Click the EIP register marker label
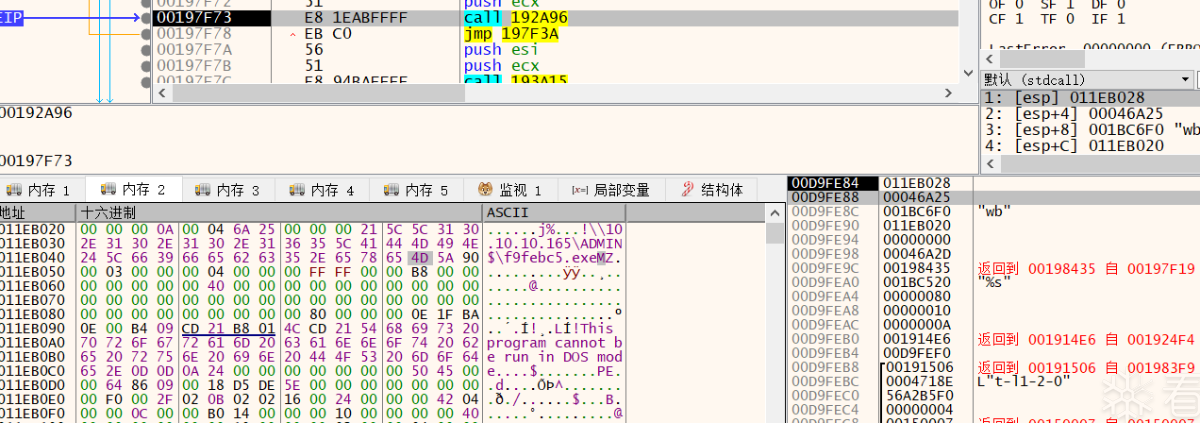 11,19
